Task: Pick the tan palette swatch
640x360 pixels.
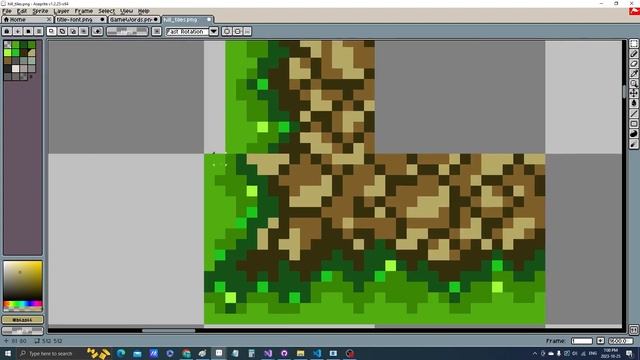Action: [31, 52]
